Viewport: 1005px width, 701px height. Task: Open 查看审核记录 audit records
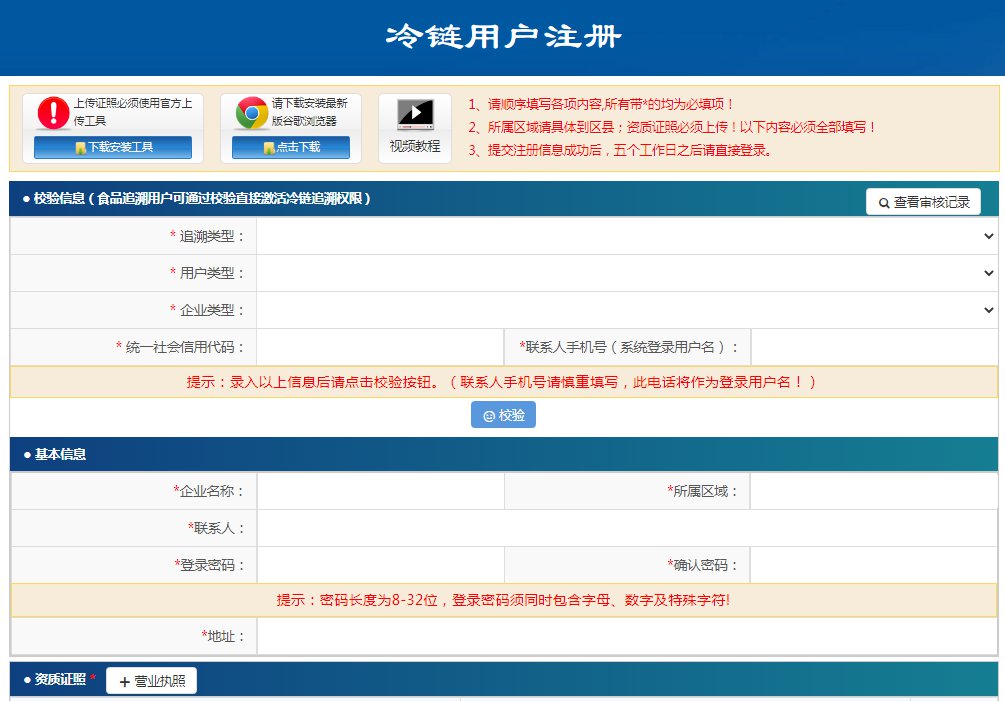(923, 201)
